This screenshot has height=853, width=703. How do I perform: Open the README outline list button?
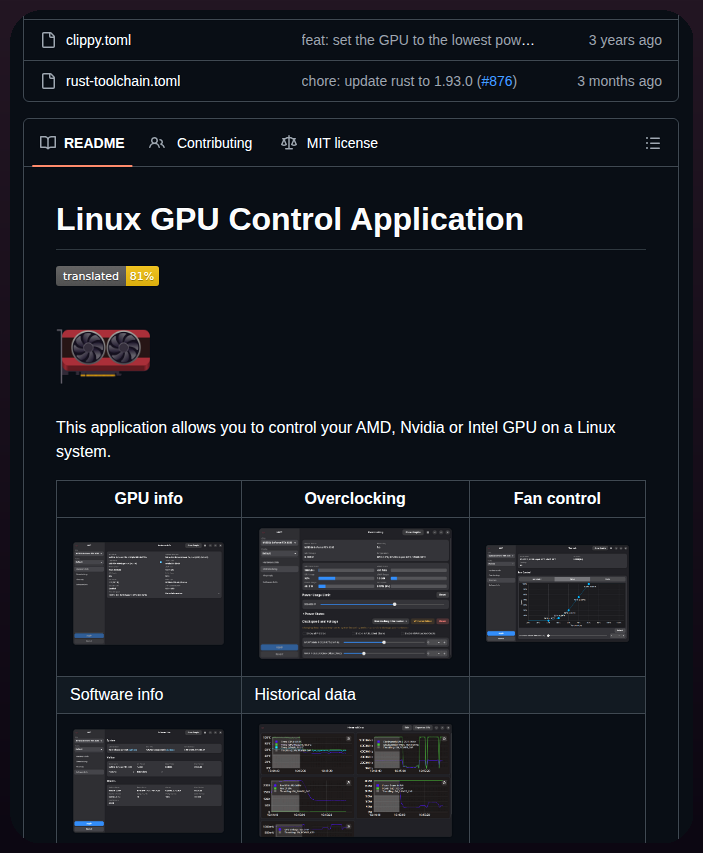[652, 143]
